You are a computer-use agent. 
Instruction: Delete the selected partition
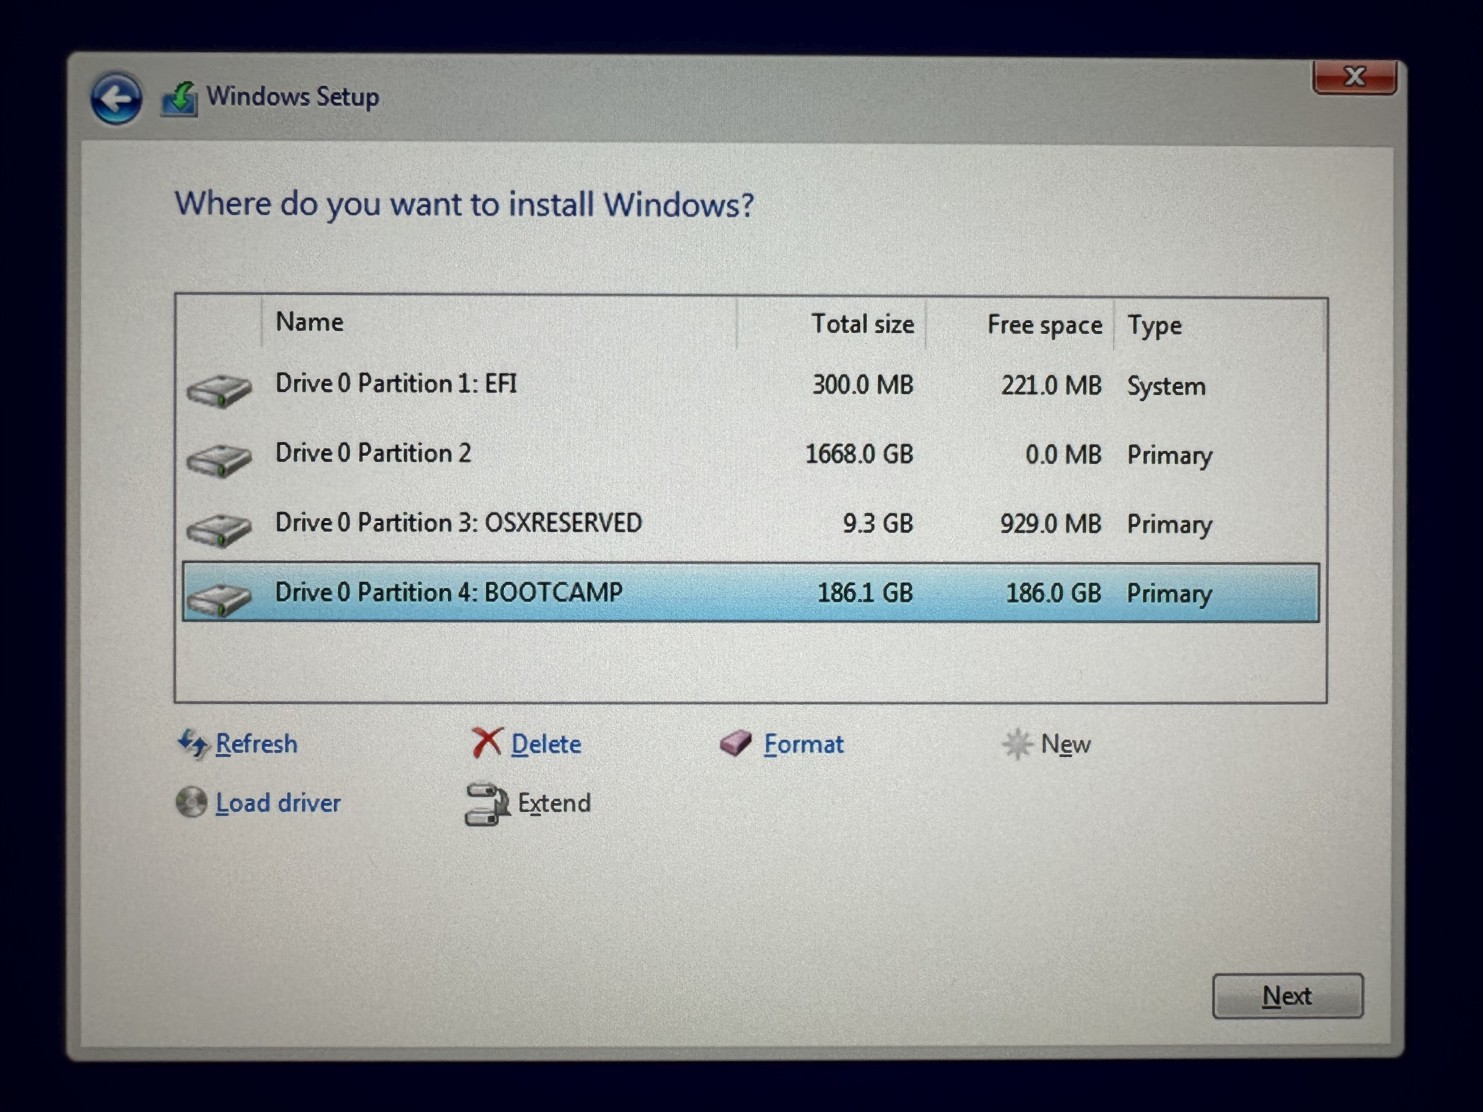tap(546, 744)
